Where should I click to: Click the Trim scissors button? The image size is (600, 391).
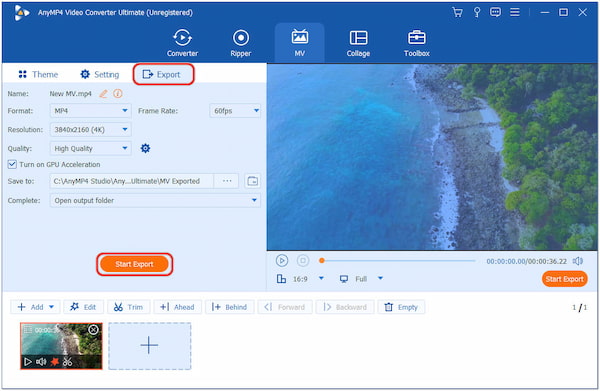pos(129,307)
